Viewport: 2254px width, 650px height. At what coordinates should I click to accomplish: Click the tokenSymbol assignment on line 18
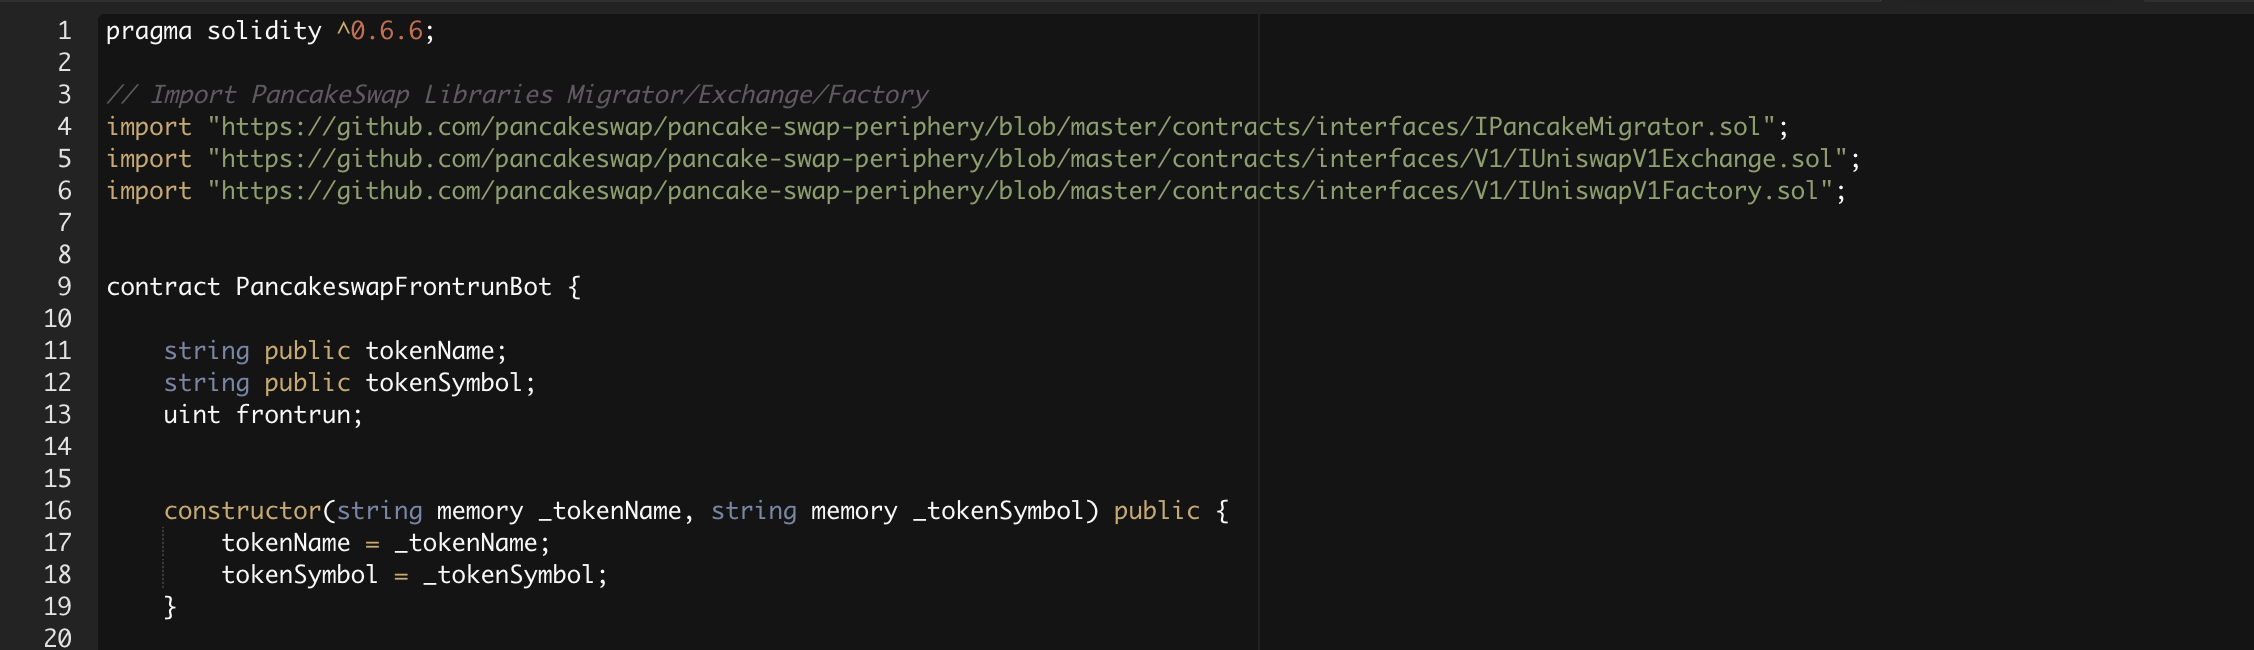click(x=299, y=575)
